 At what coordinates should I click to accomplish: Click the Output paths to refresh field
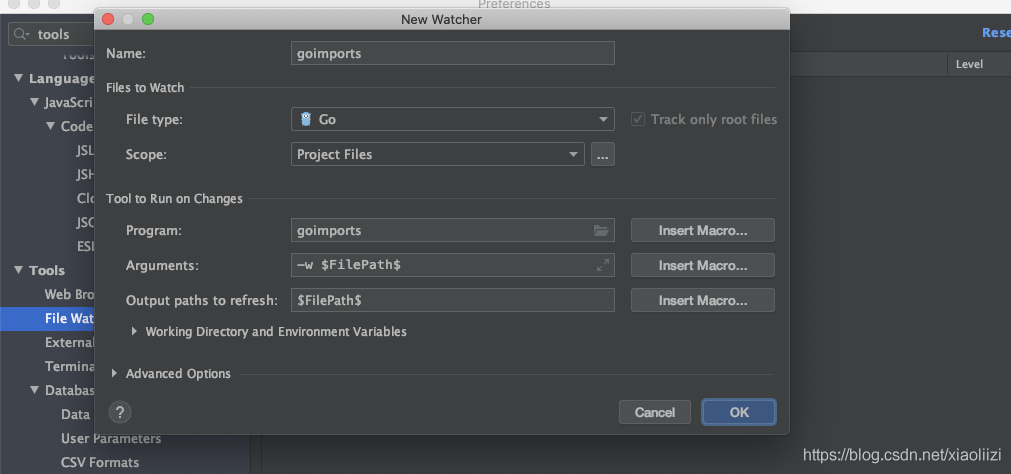452,300
